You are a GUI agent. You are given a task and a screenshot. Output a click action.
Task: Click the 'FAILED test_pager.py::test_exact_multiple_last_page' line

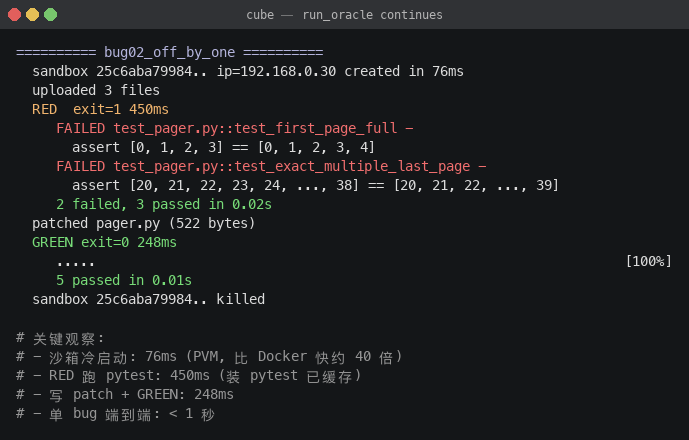[x=271, y=166]
